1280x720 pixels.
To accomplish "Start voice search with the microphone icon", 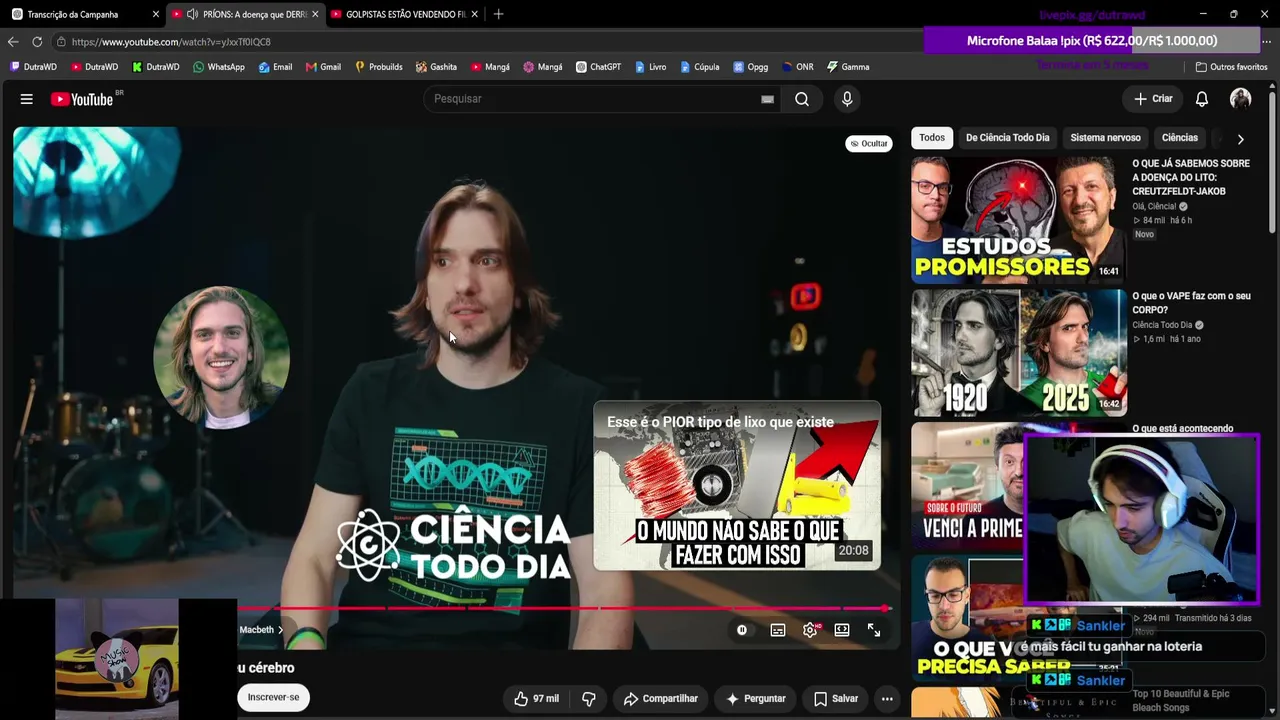I will click(x=847, y=99).
